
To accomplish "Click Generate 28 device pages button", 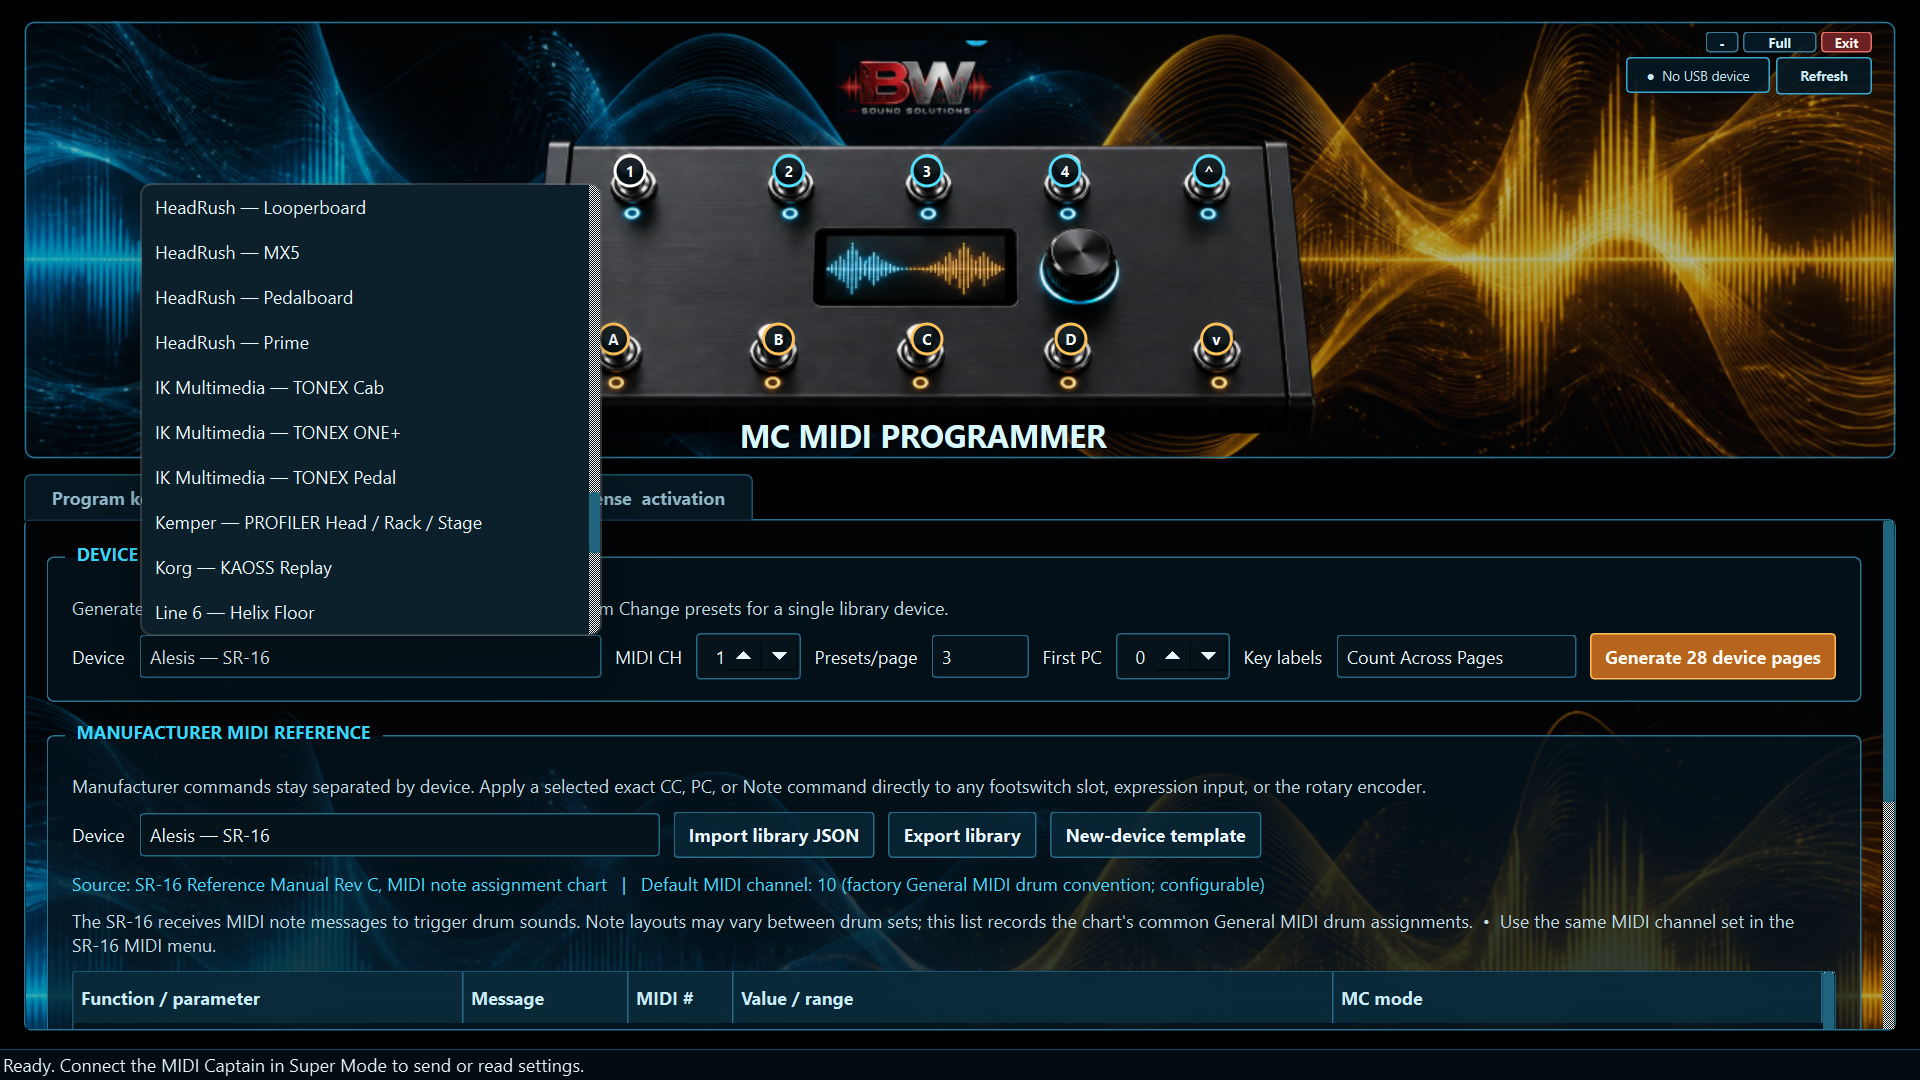I will pyautogui.click(x=1712, y=657).
